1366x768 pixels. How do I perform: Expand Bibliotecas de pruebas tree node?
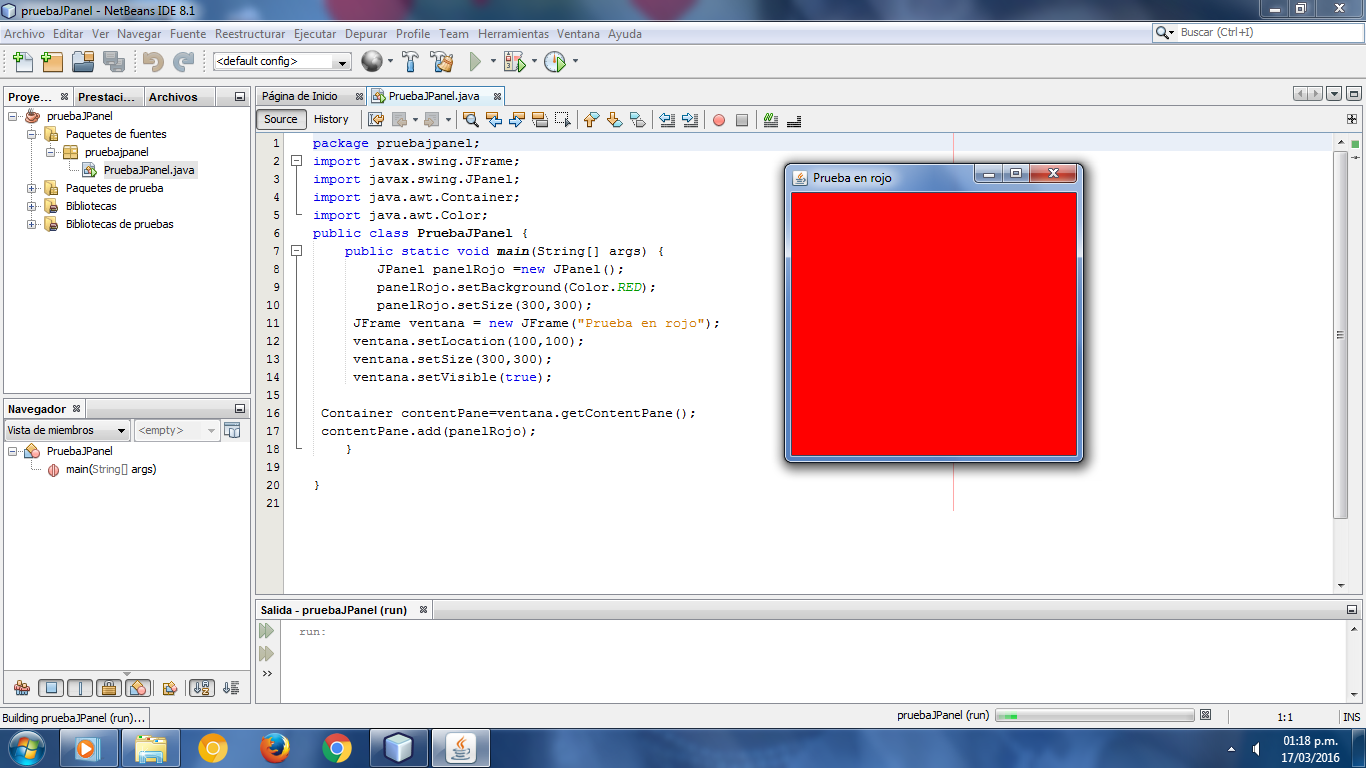tap(32, 224)
